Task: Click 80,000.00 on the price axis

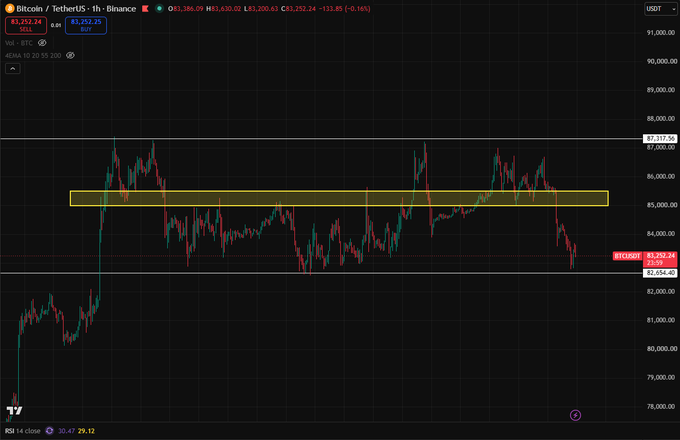Action: (660, 349)
